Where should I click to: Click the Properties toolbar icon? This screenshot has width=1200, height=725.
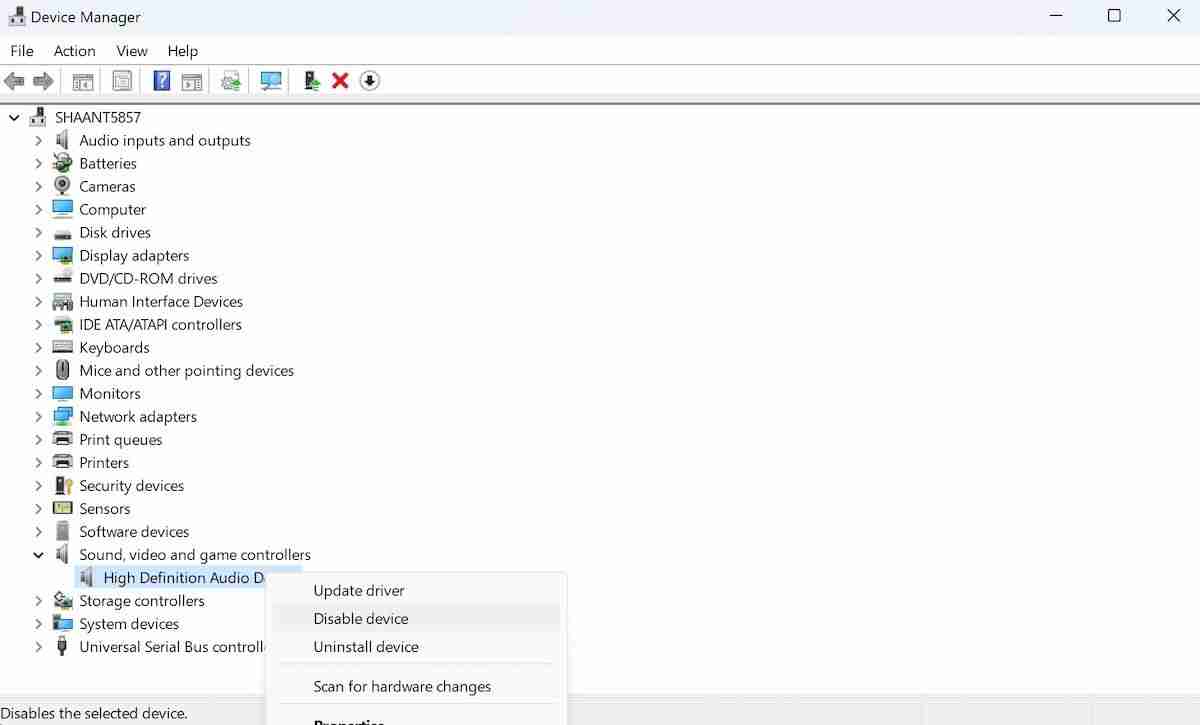(122, 80)
